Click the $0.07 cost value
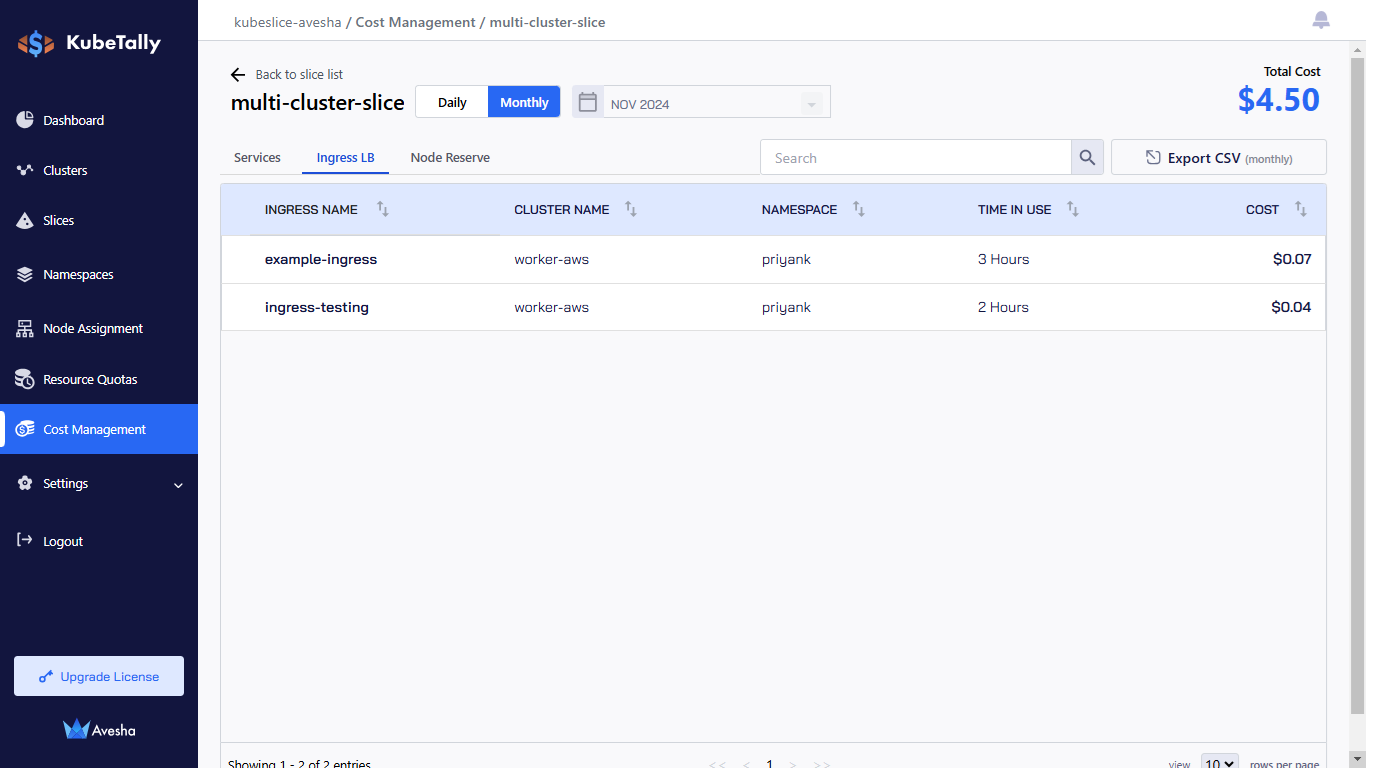1375x782 pixels. pyautogui.click(x=1292, y=259)
